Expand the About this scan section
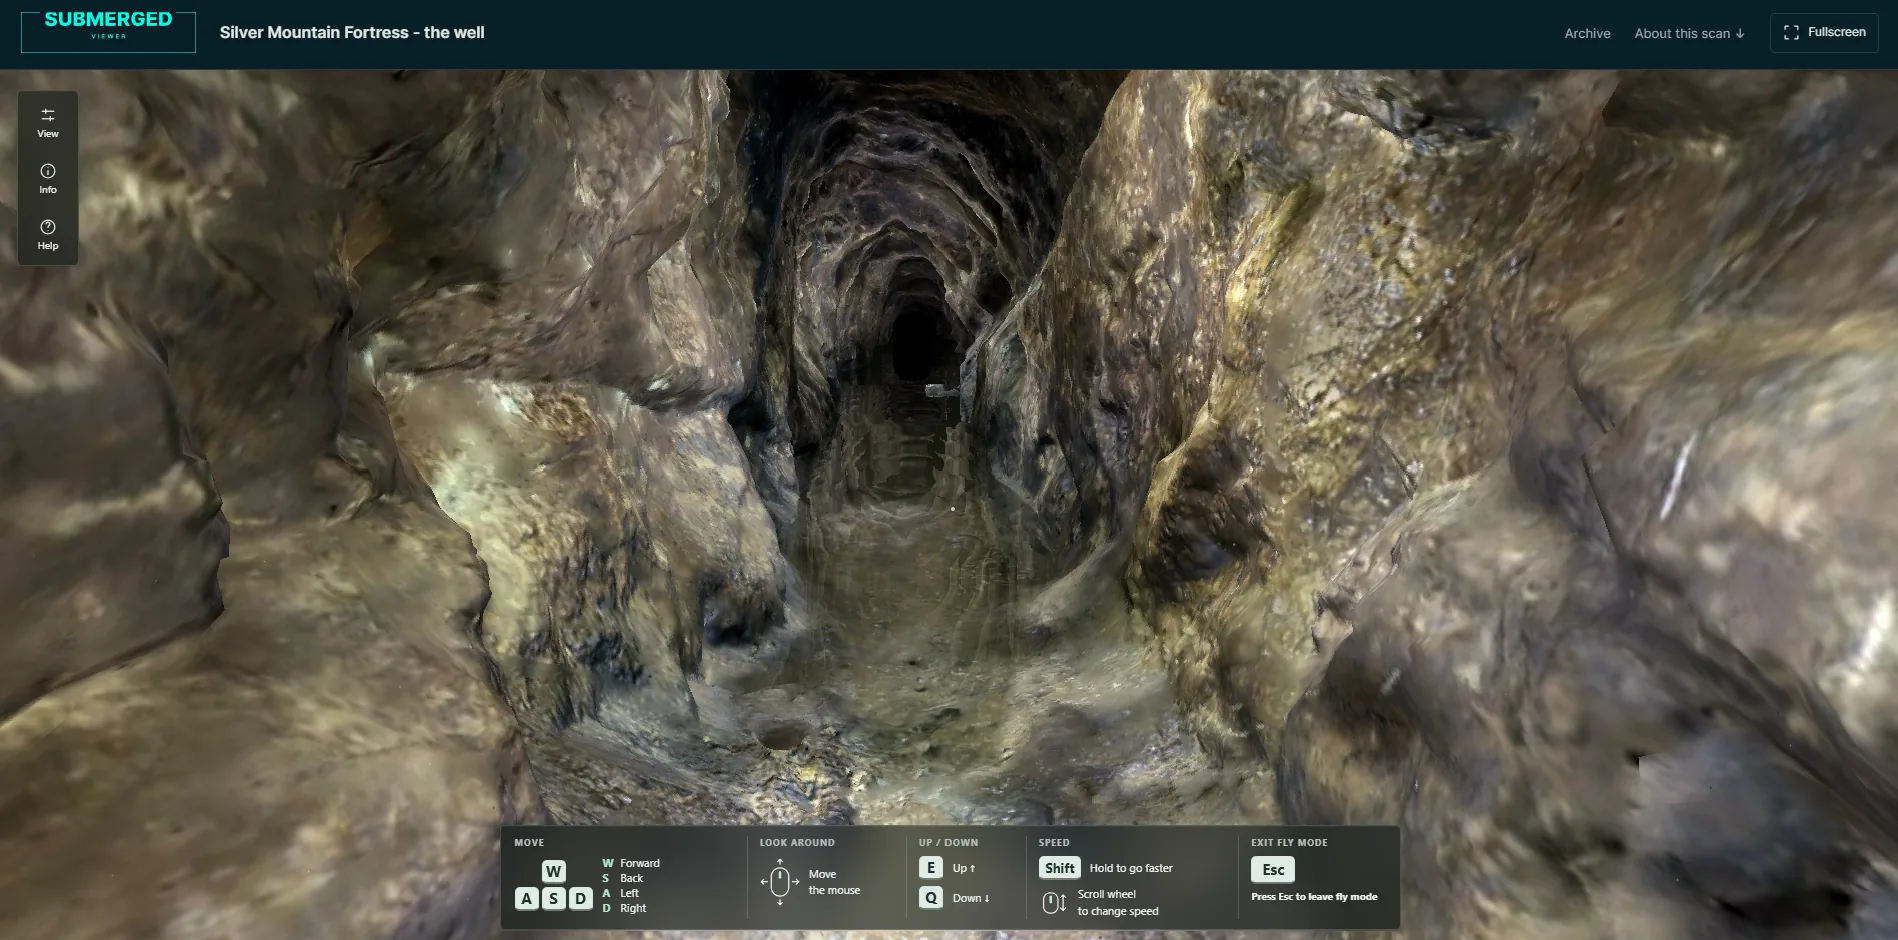 tap(1689, 33)
